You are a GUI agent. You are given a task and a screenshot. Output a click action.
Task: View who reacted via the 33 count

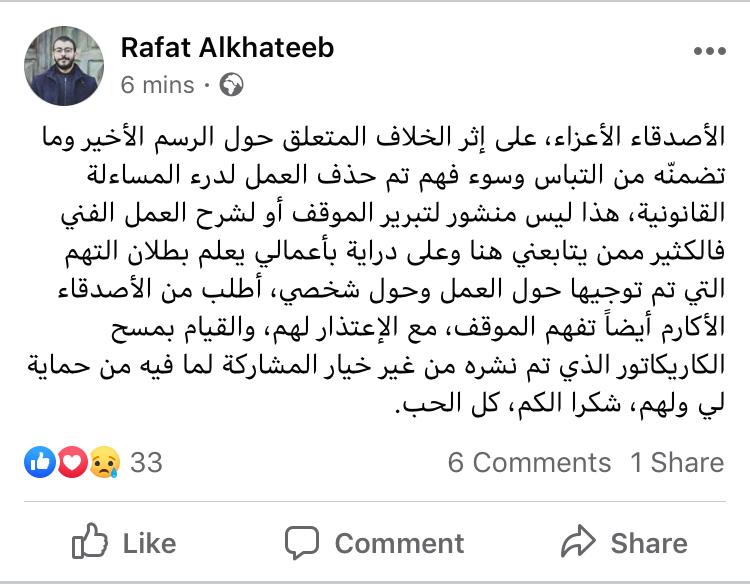coord(146,462)
